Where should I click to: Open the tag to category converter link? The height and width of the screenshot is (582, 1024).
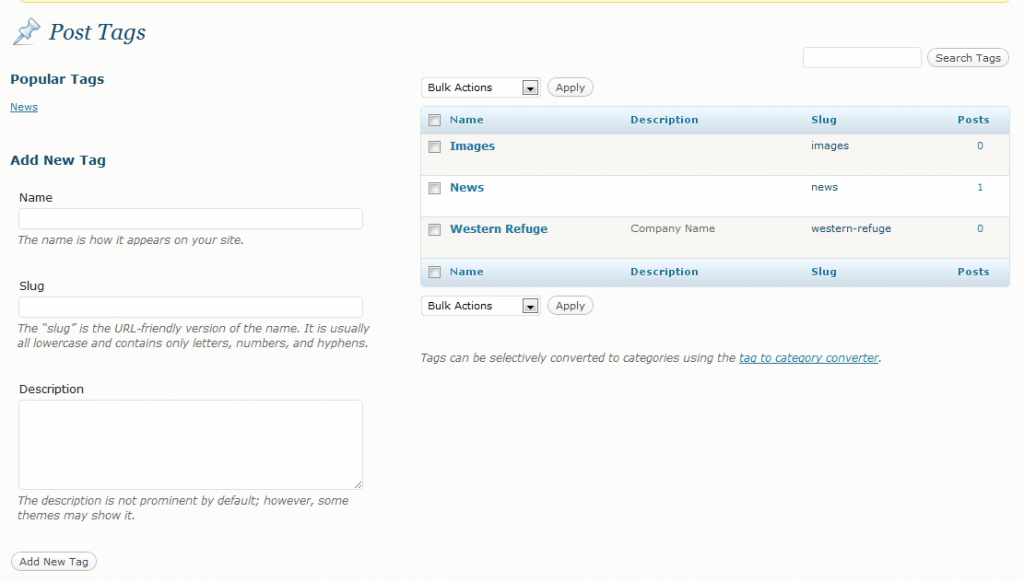click(809, 357)
